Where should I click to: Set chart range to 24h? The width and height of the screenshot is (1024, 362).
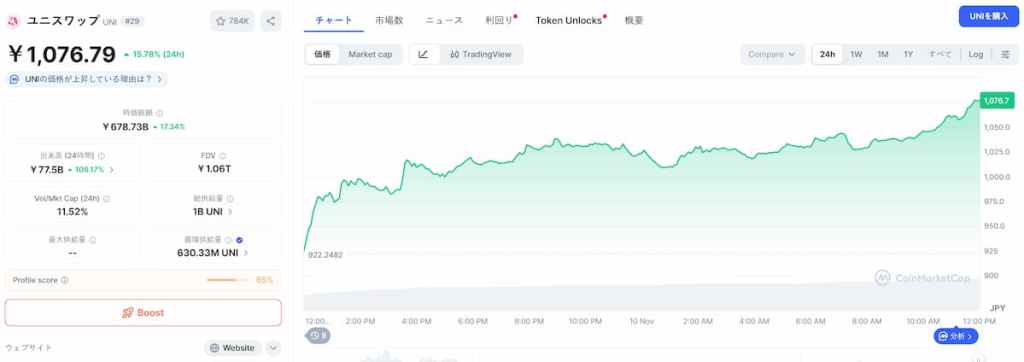pyautogui.click(x=827, y=54)
